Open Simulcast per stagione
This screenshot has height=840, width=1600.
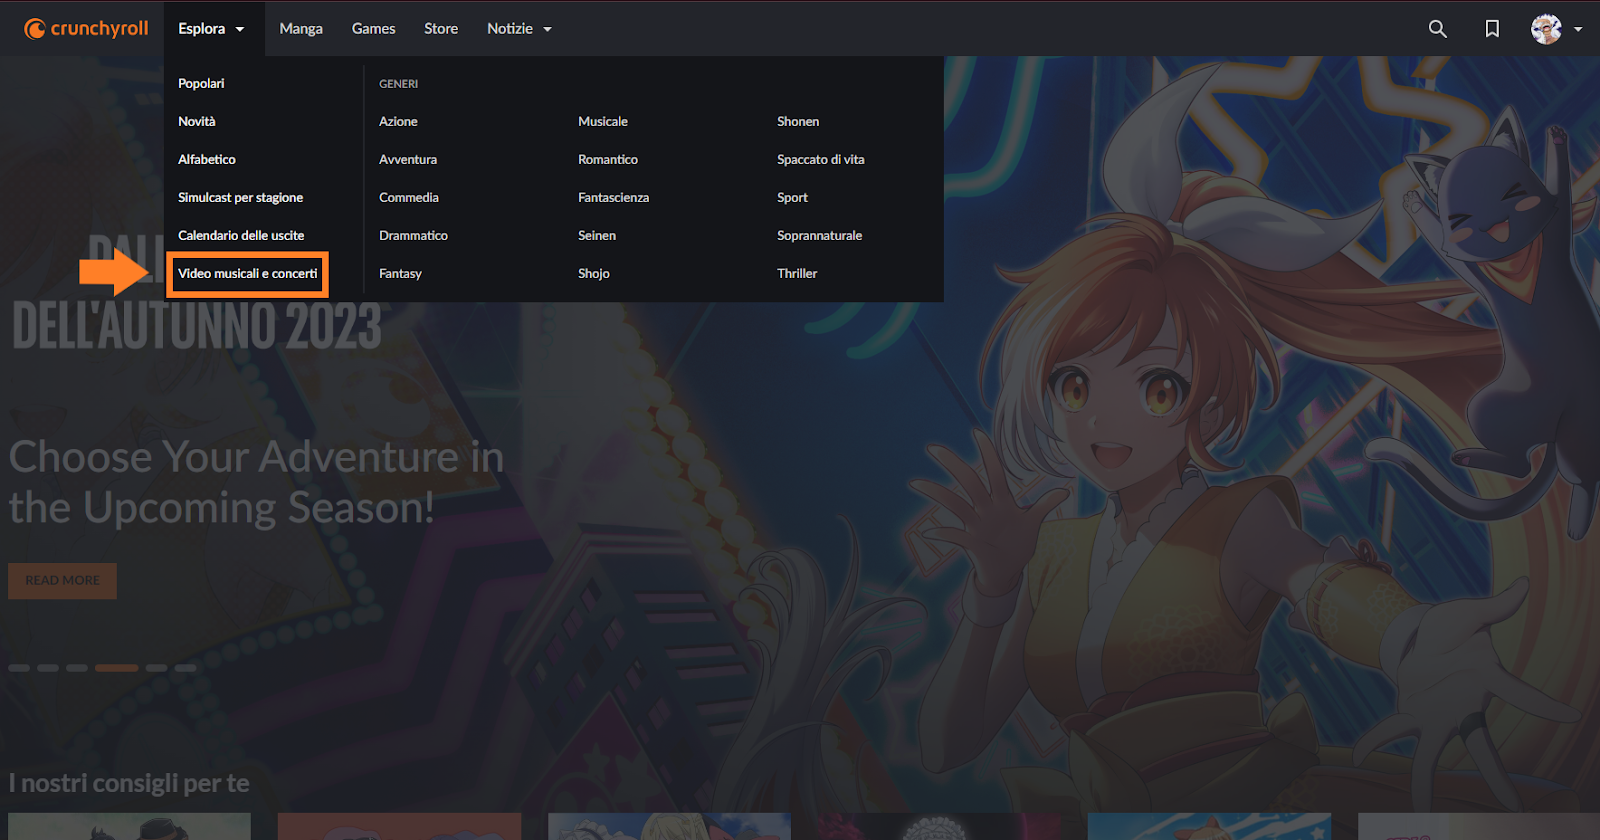click(240, 197)
